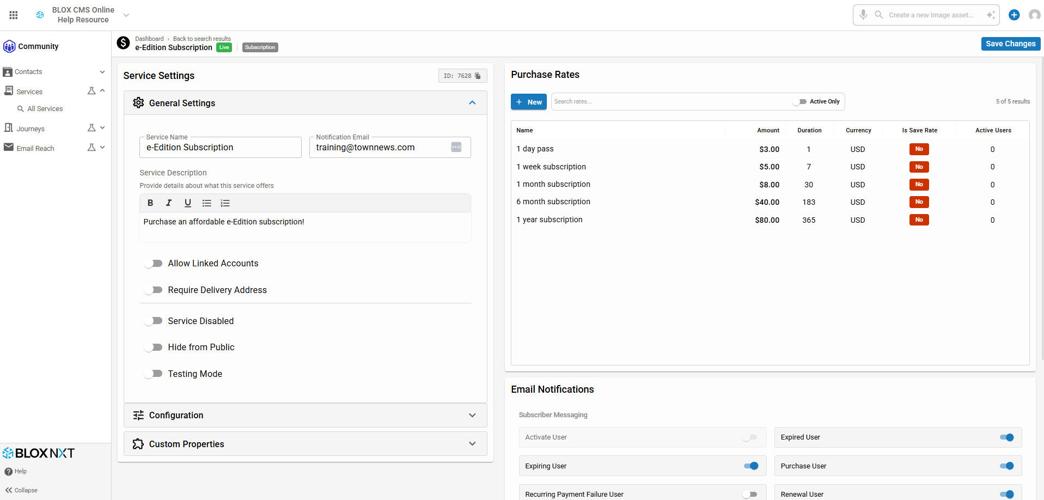Open All Services in sidebar
Screen dimensions: 1044x500
click(45, 109)
